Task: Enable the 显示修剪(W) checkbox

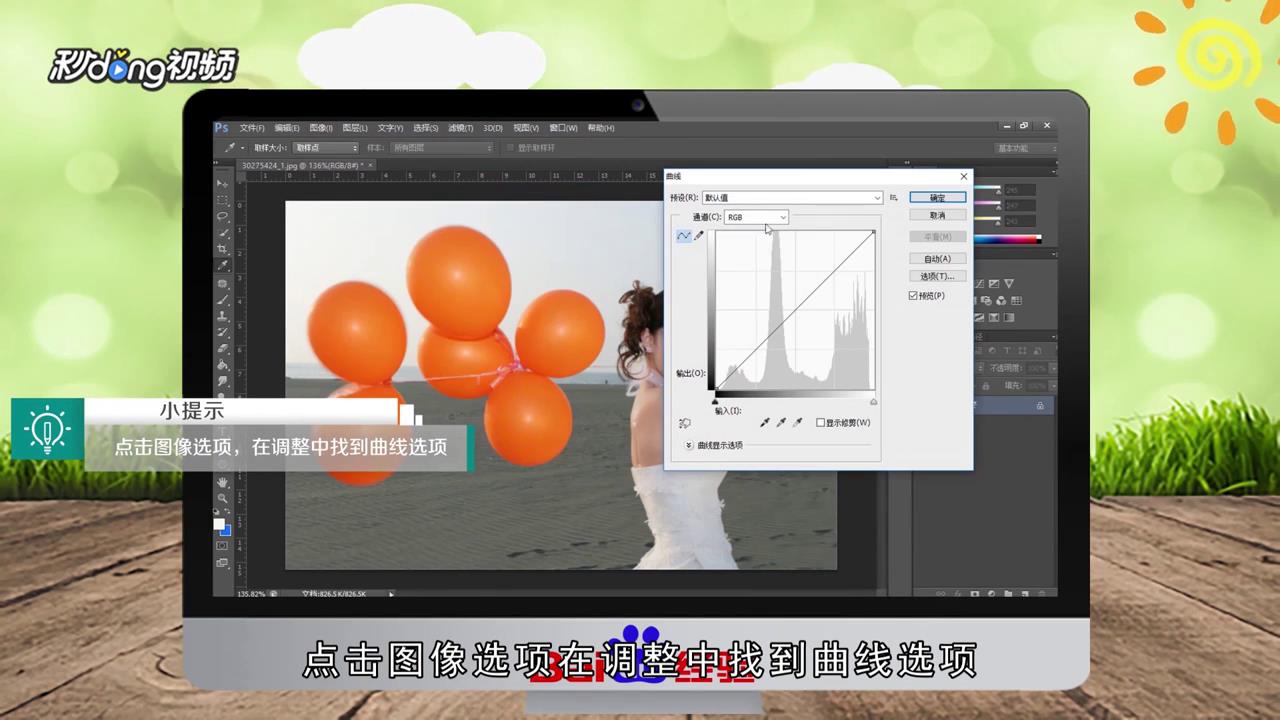Action: point(820,423)
